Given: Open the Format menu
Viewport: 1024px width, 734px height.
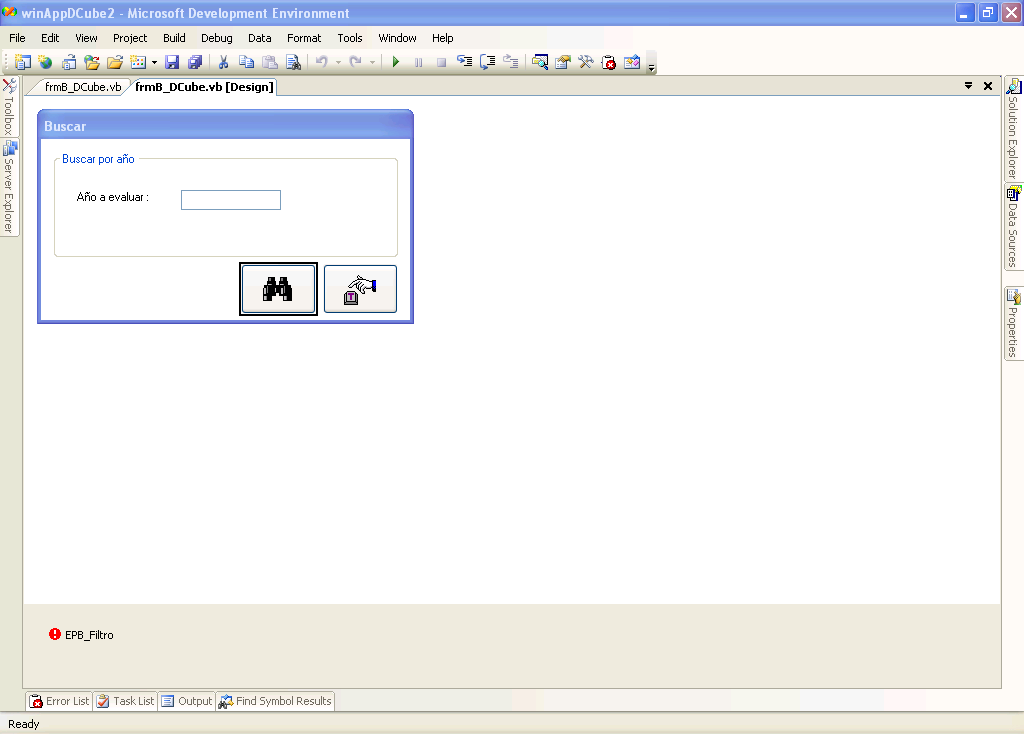Looking at the screenshot, I should [x=304, y=38].
